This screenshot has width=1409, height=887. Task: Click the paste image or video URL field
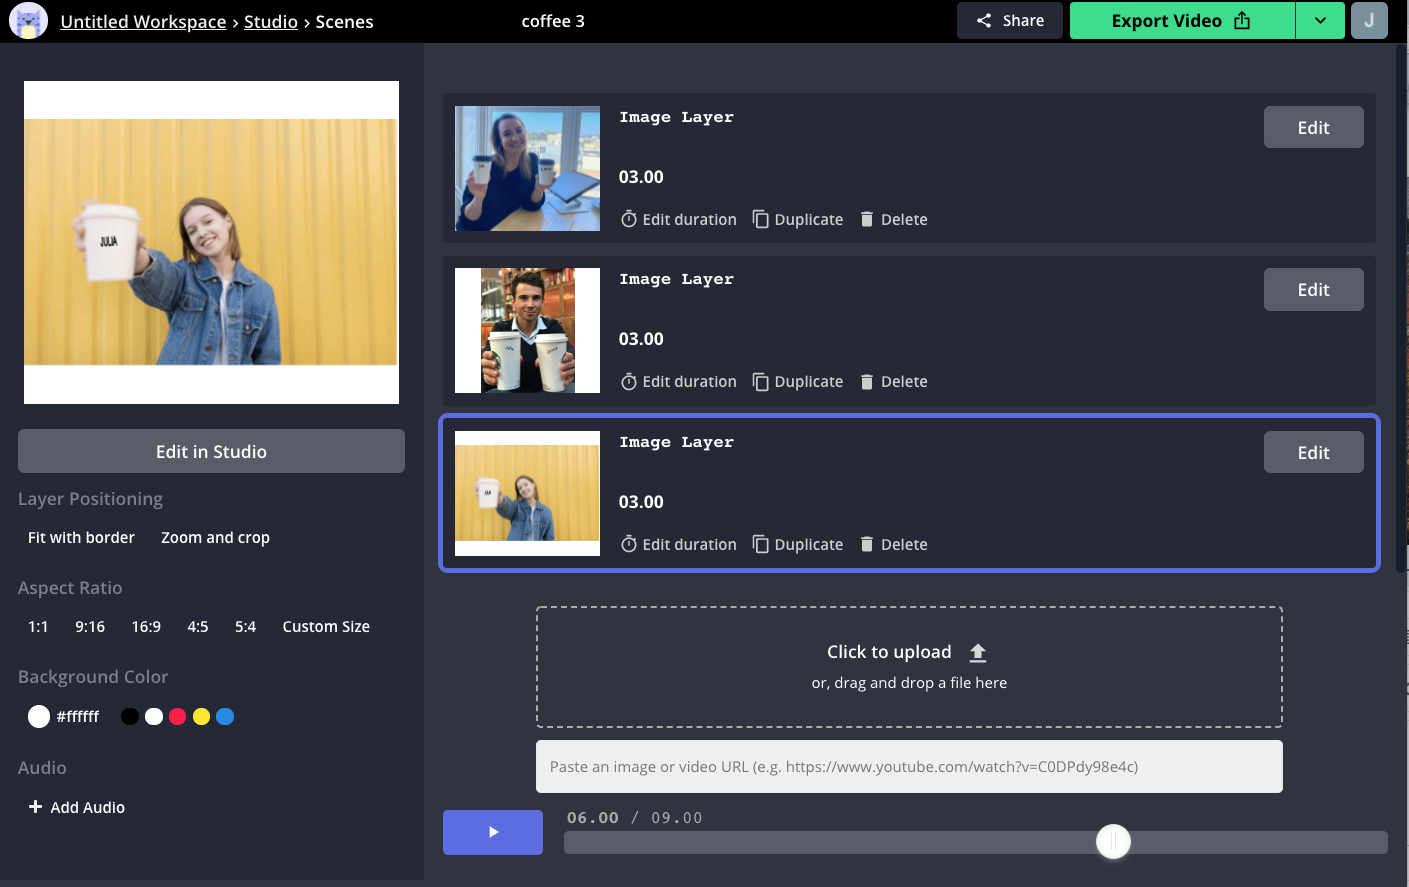(x=909, y=767)
